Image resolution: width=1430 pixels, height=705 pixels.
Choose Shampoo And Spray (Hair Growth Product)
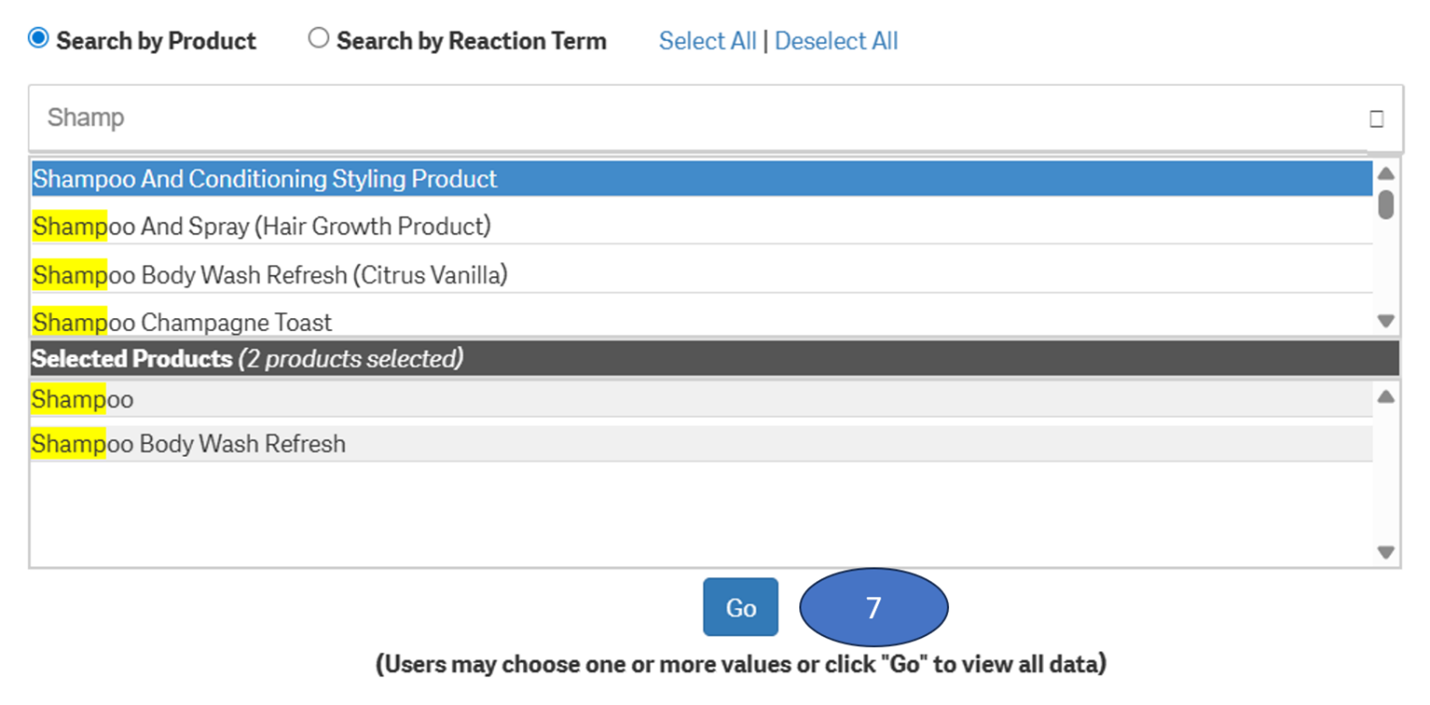pos(262,226)
